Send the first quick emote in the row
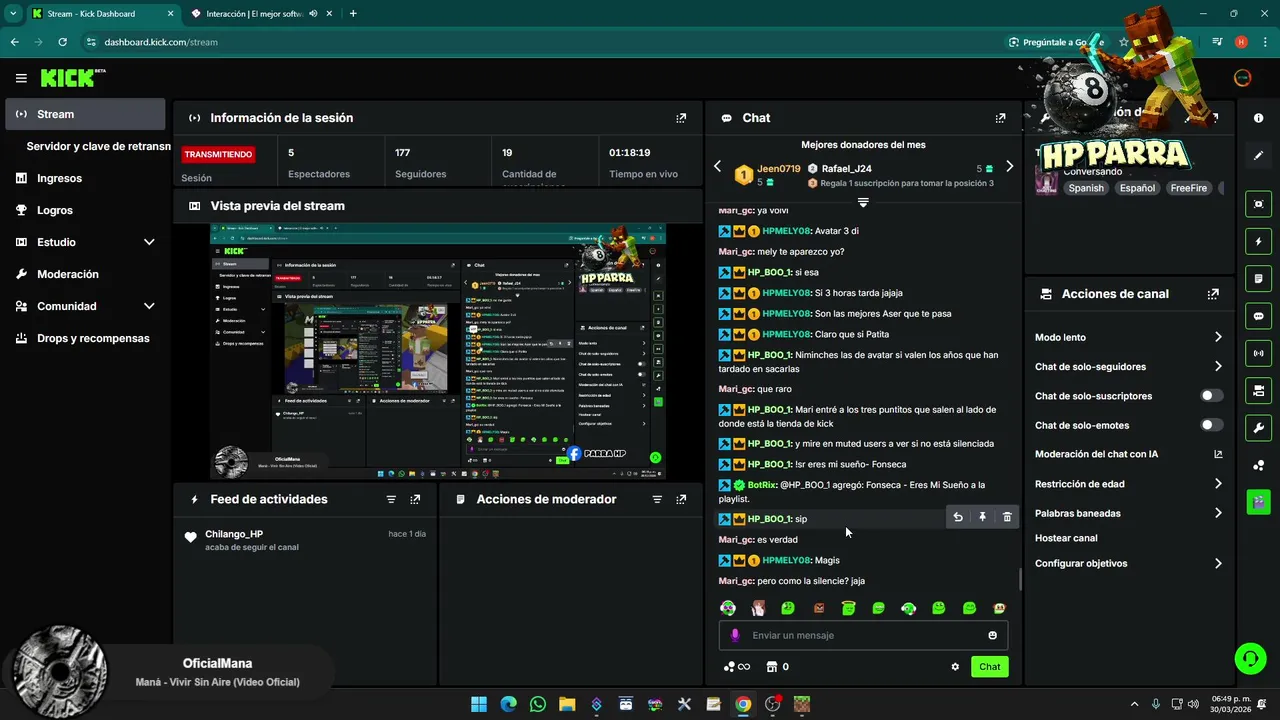Viewport: 1280px width, 720px height. [x=728, y=608]
